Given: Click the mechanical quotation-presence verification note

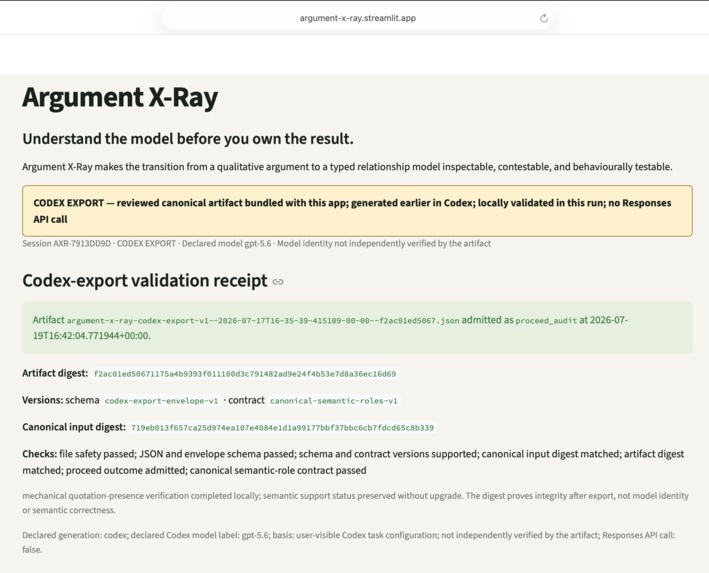Looking at the screenshot, I should 355,502.
